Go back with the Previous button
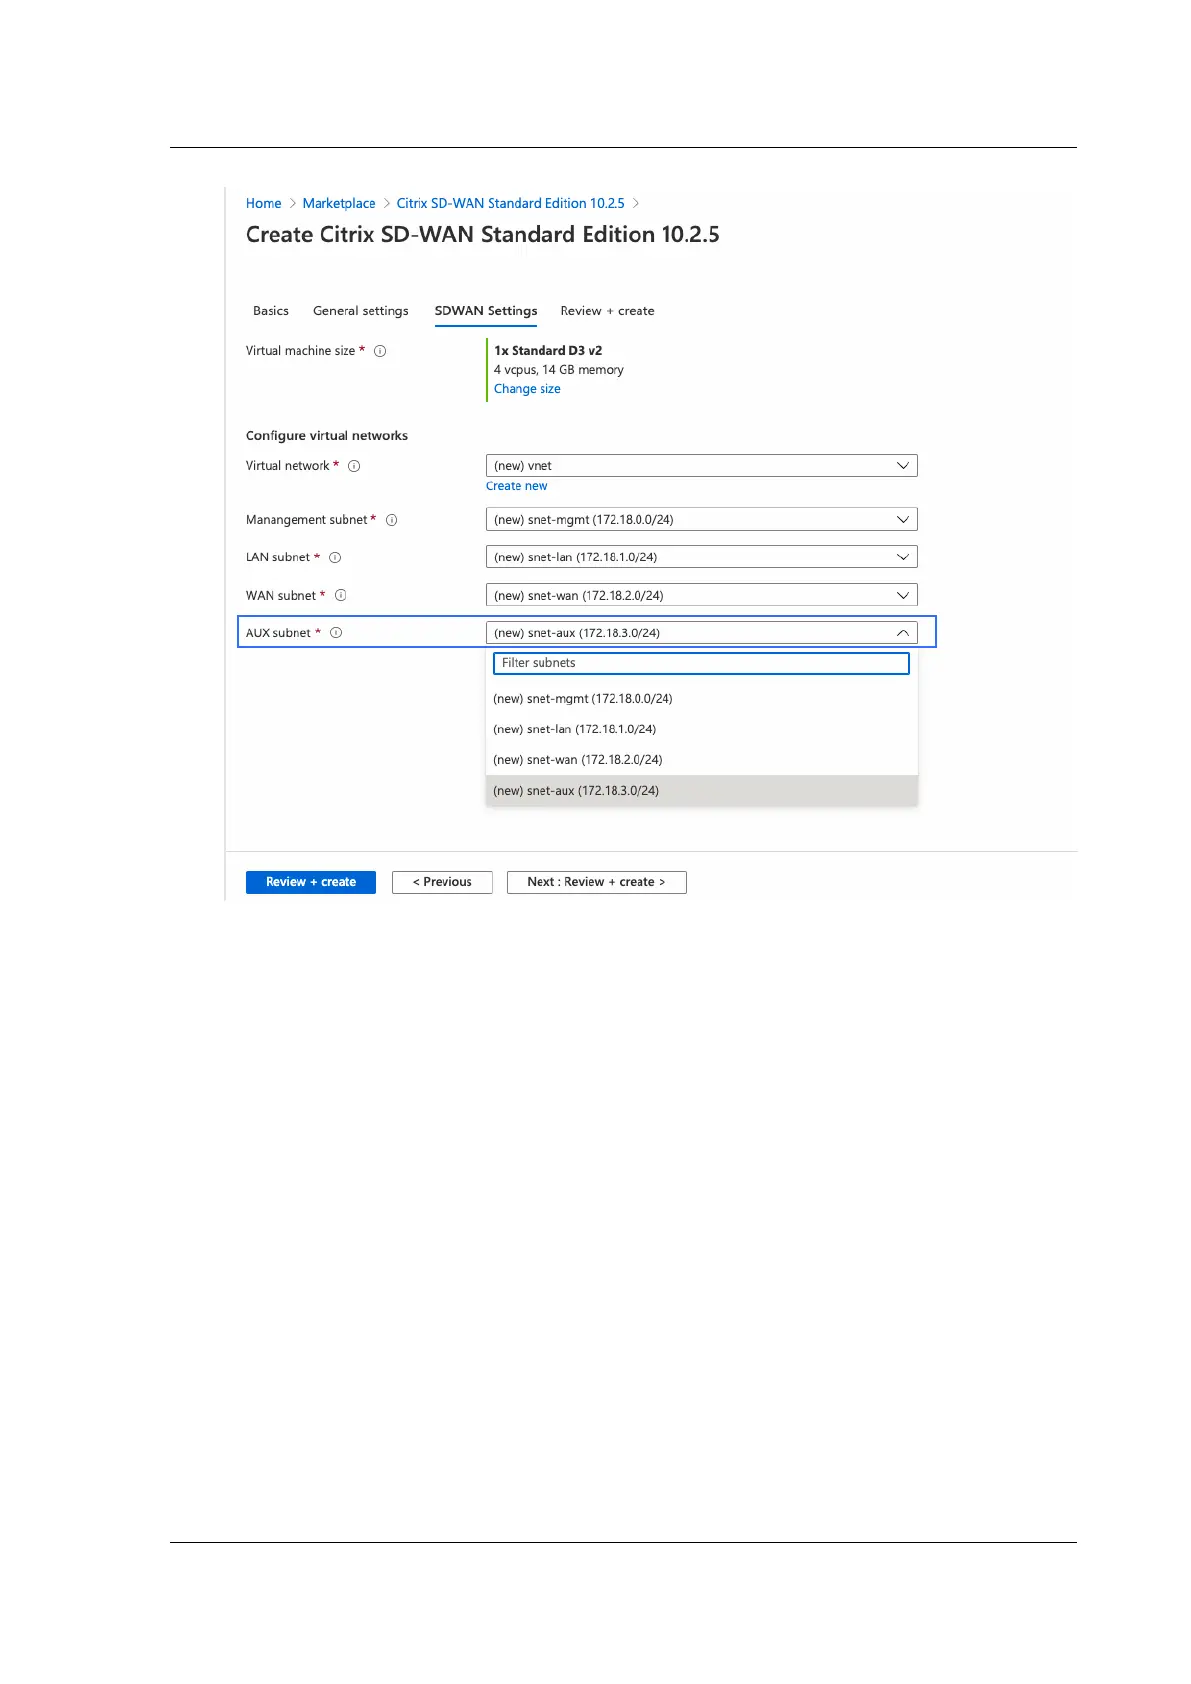The height and width of the screenshot is (1684, 1191). (442, 882)
